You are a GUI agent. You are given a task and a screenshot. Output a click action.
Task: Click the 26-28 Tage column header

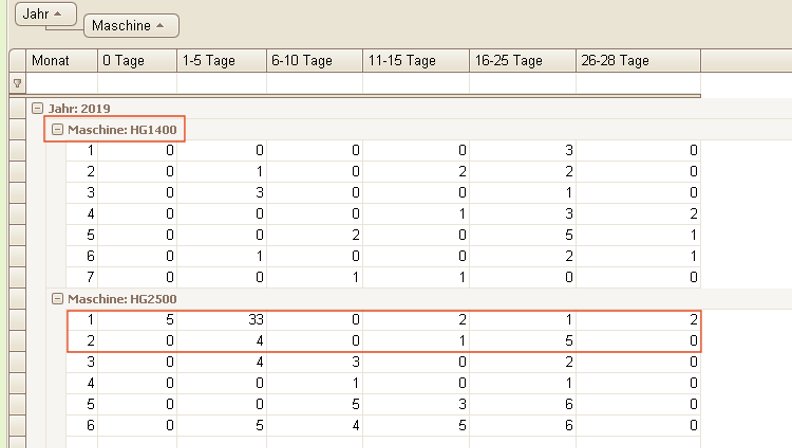637,61
